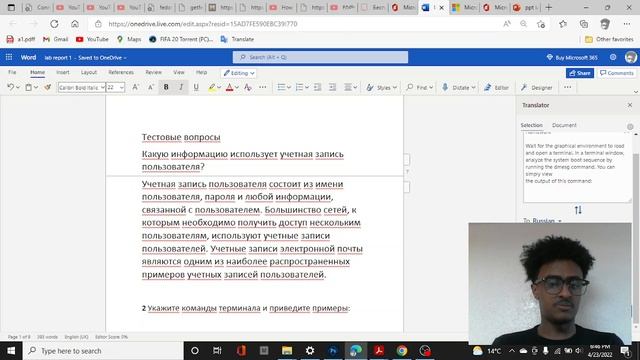The height and width of the screenshot is (360, 640).
Task: Switch to the References tab
Action: point(121,72)
